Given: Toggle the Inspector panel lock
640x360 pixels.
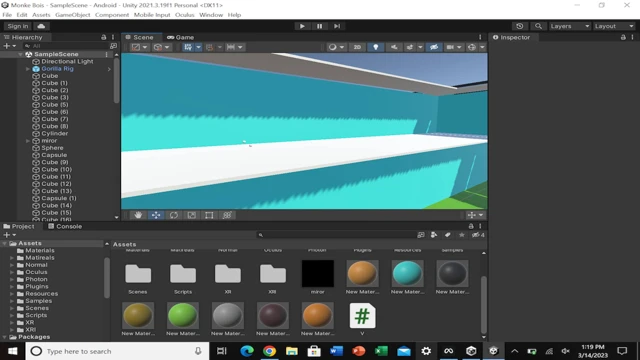Looking at the screenshot, I should click(x=623, y=37).
